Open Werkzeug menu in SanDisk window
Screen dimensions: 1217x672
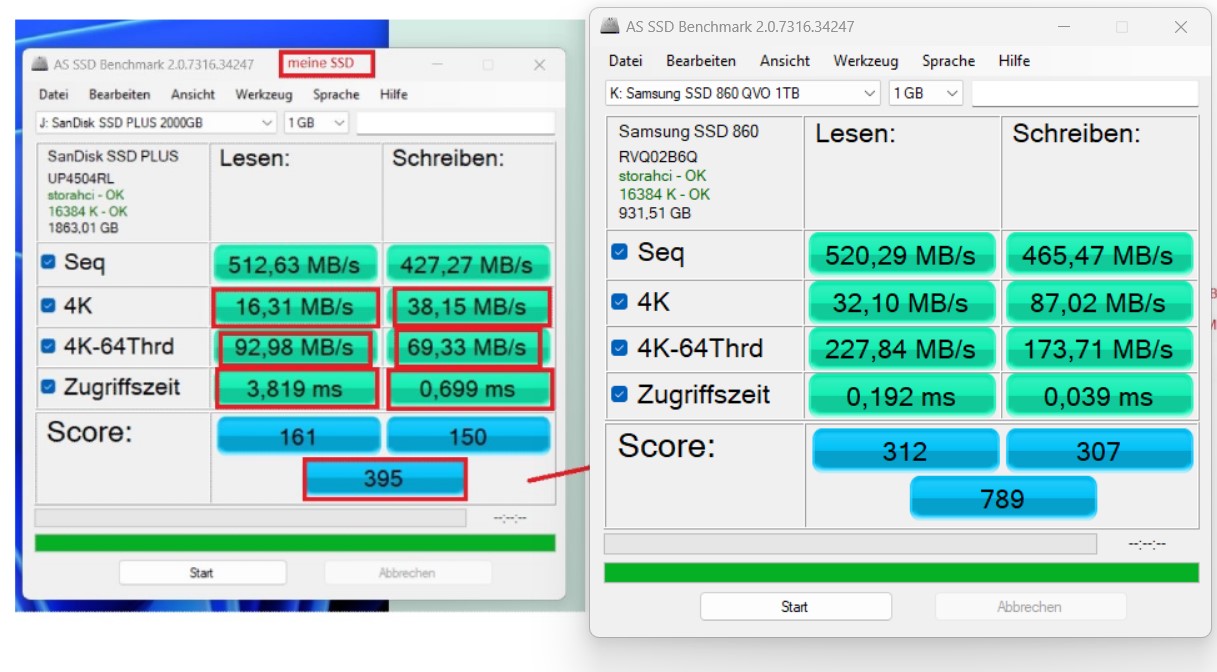click(x=264, y=94)
